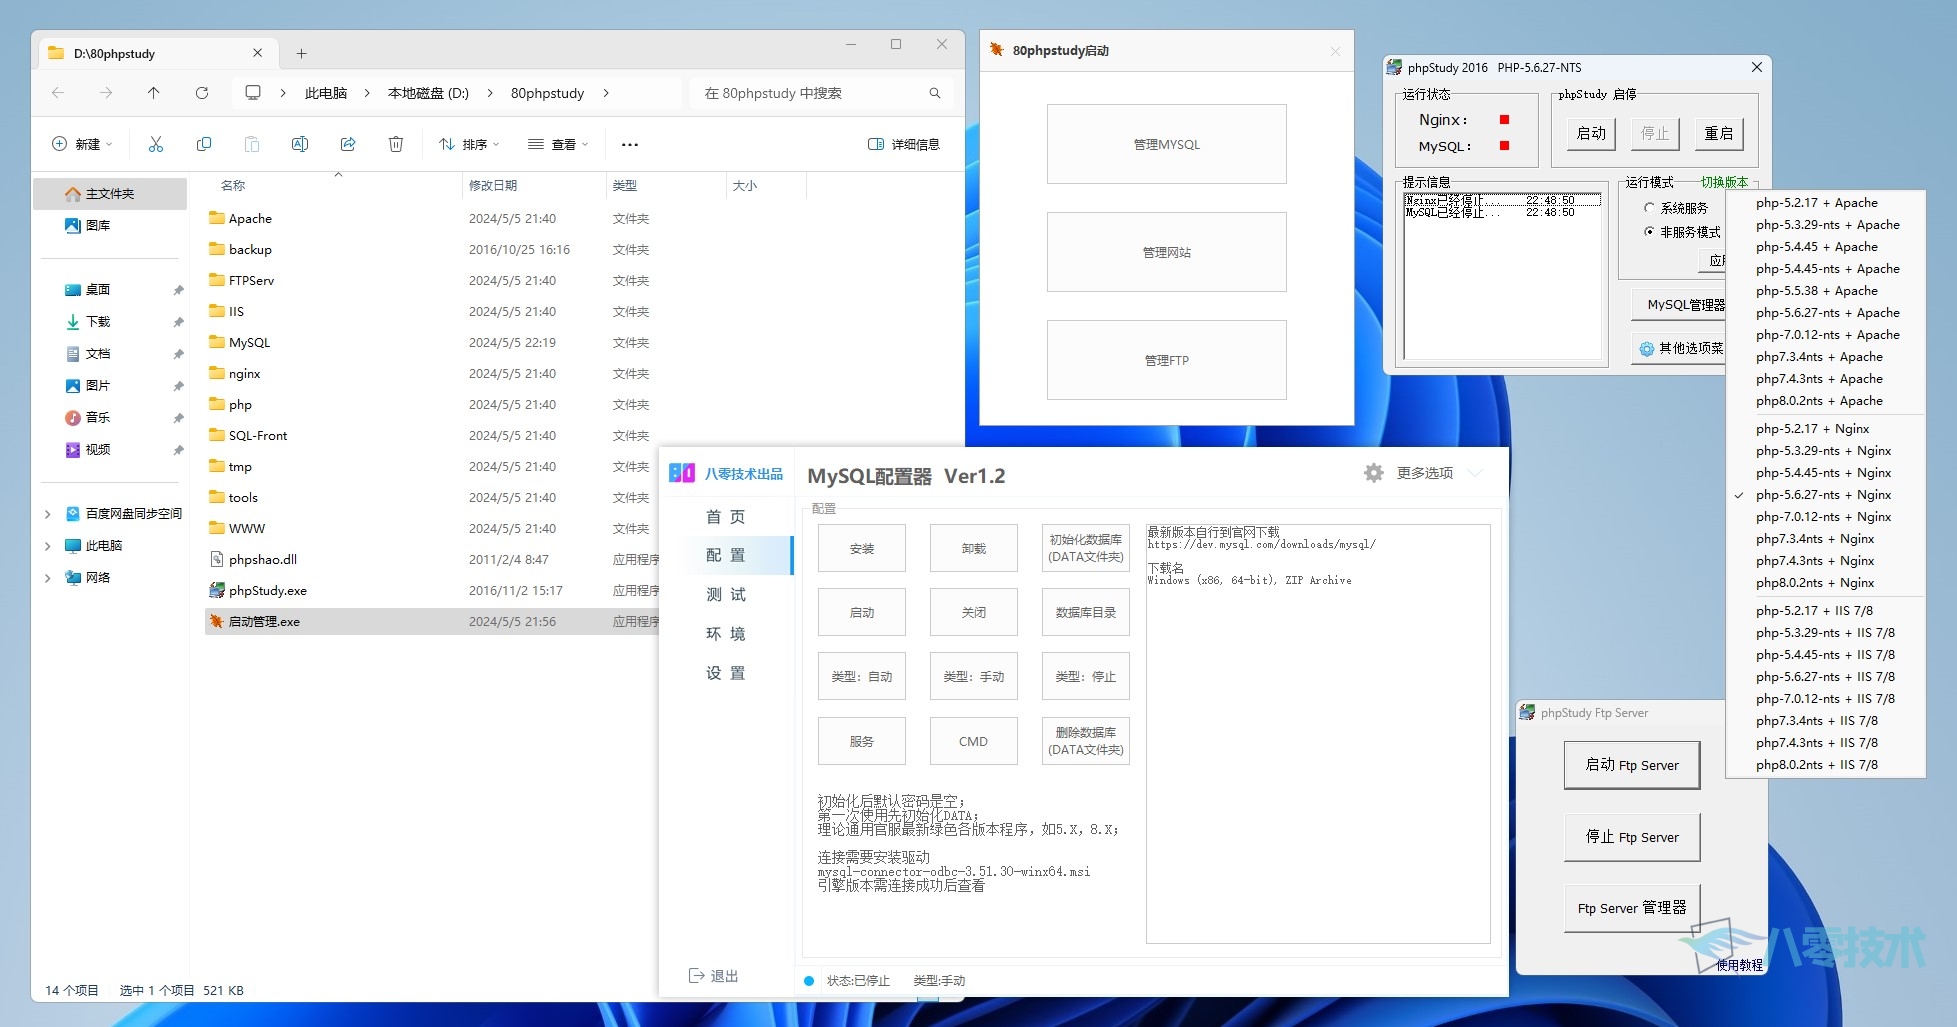Click the phpStudy.exe file icon
Image resolution: width=1957 pixels, height=1027 pixels.
click(216, 590)
